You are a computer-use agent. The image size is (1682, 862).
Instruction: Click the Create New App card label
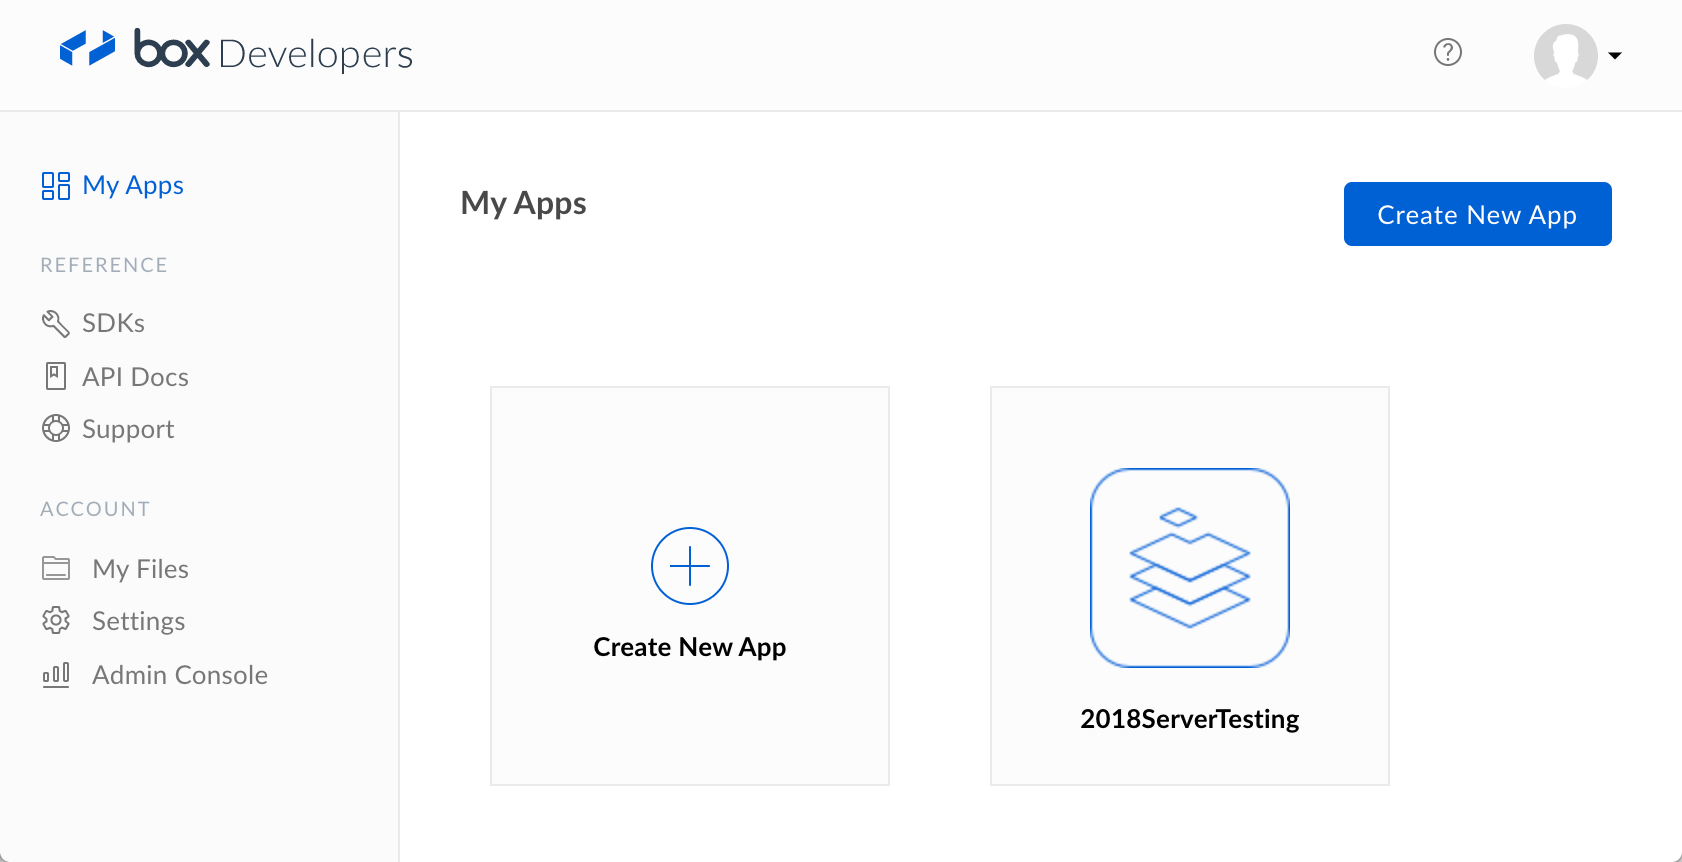(690, 647)
